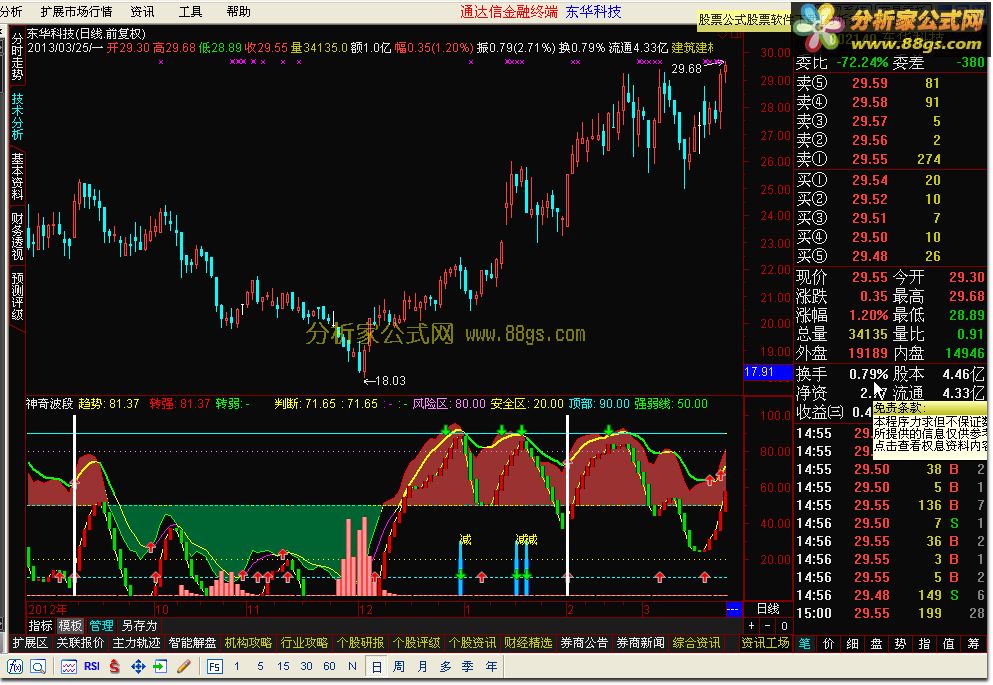993x685 pixels.
Task: Open the 关联报价 tab
Action: [80, 643]
